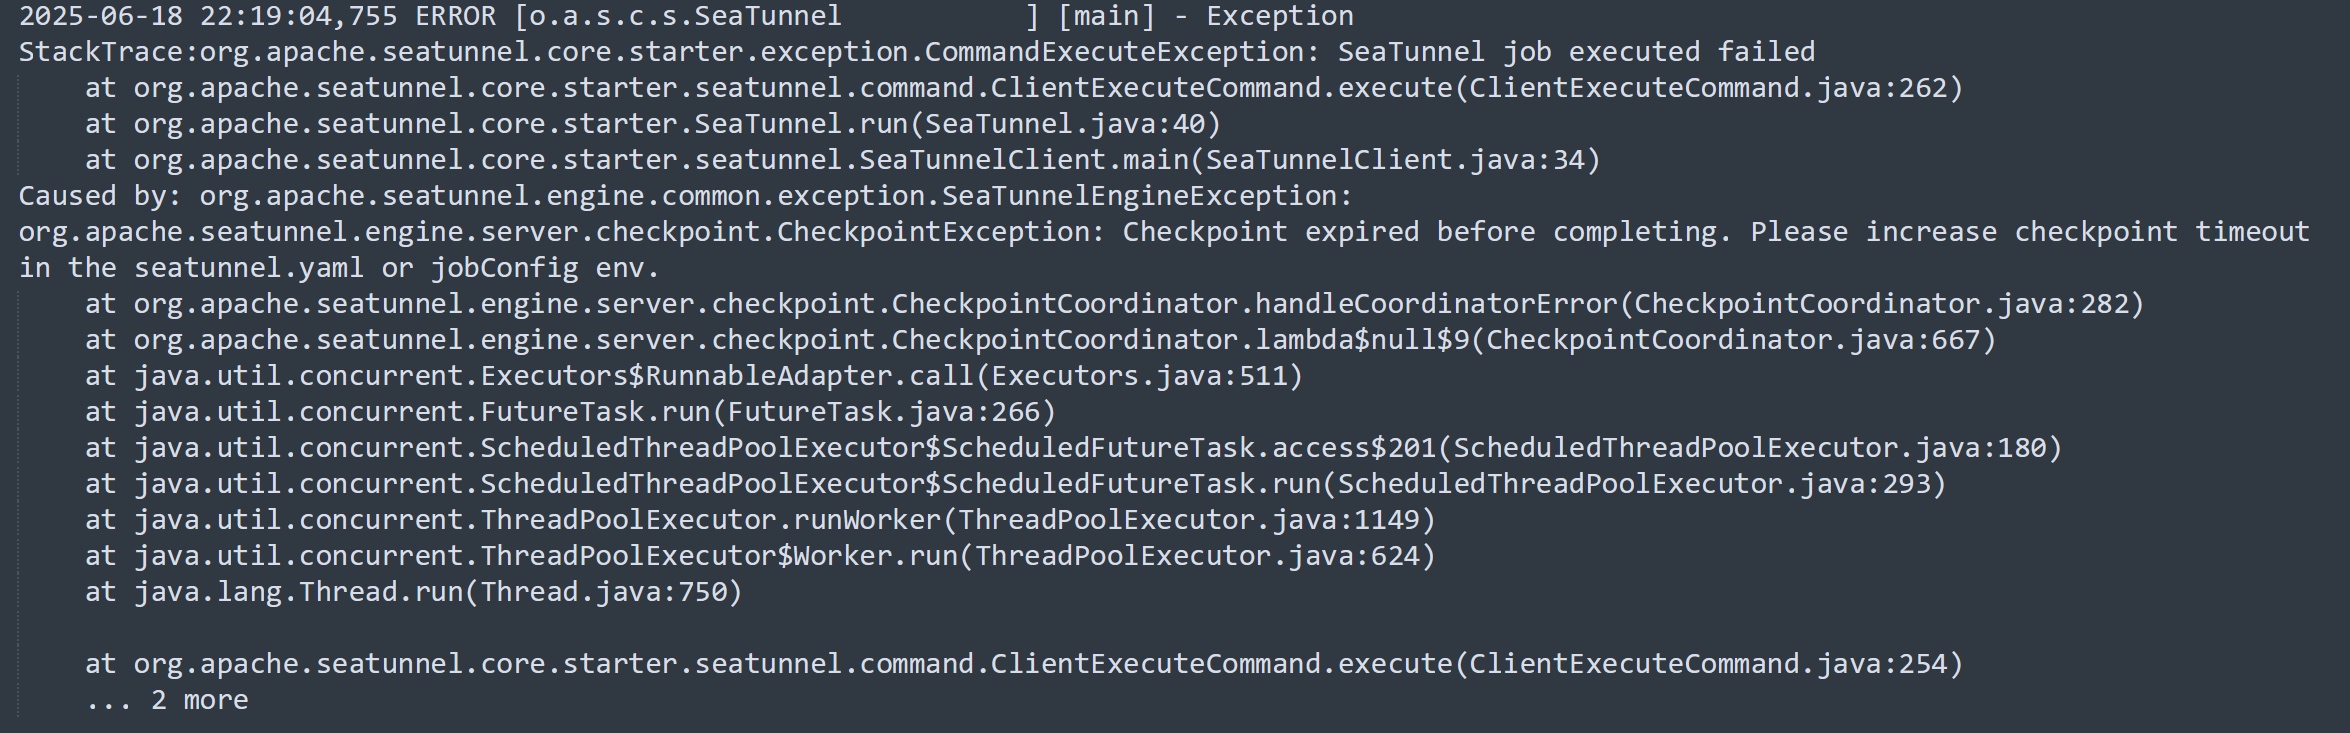Click the timestamp 2025-06-18 22:19:04,755
The height and width of the screenshot is (733, 2350).
(x=208, y=17)
